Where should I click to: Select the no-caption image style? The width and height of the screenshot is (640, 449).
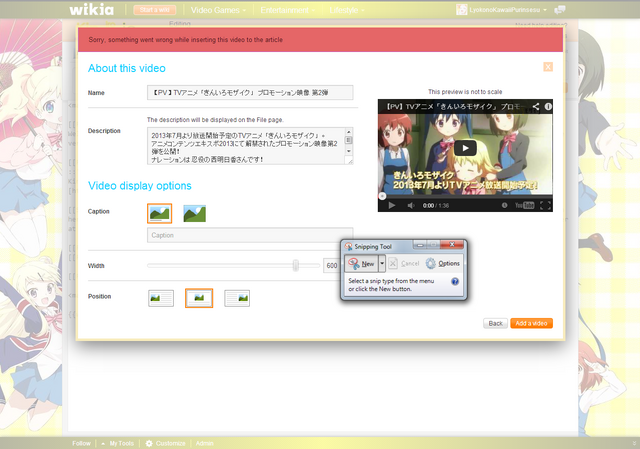point(195,213)
